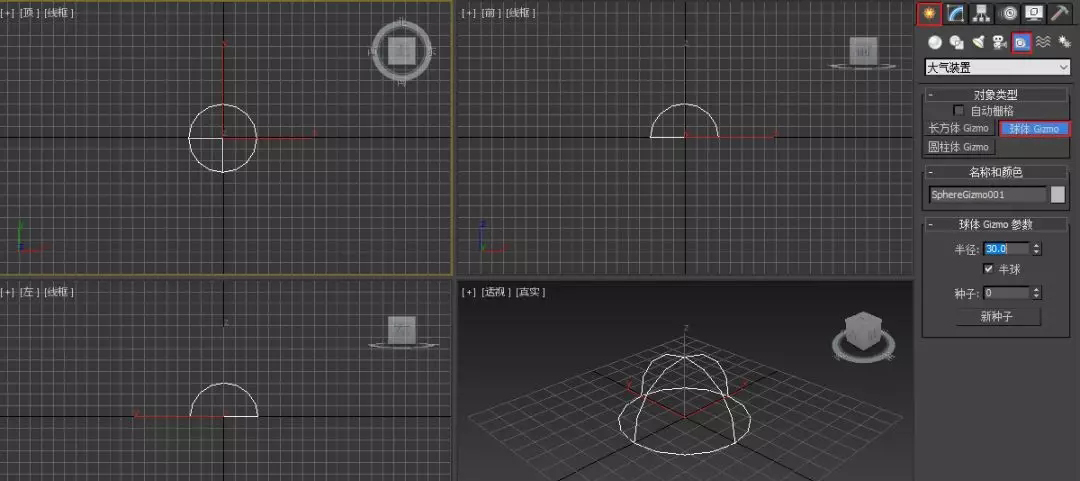Open the Create command panel tab
1080x481 pixels.
click(x=930, y=12)
